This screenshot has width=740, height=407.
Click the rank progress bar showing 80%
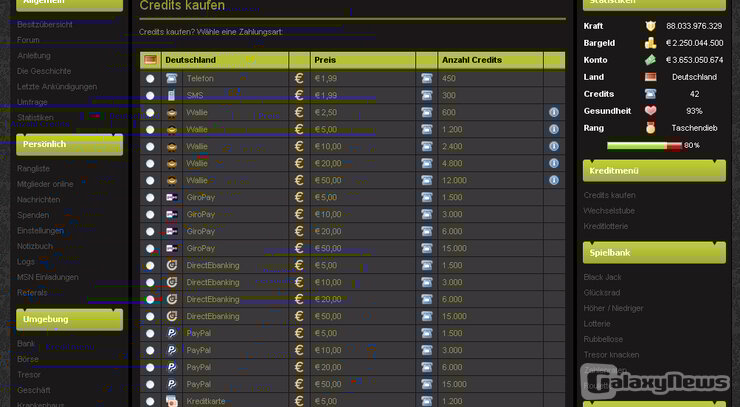[645, 146]
